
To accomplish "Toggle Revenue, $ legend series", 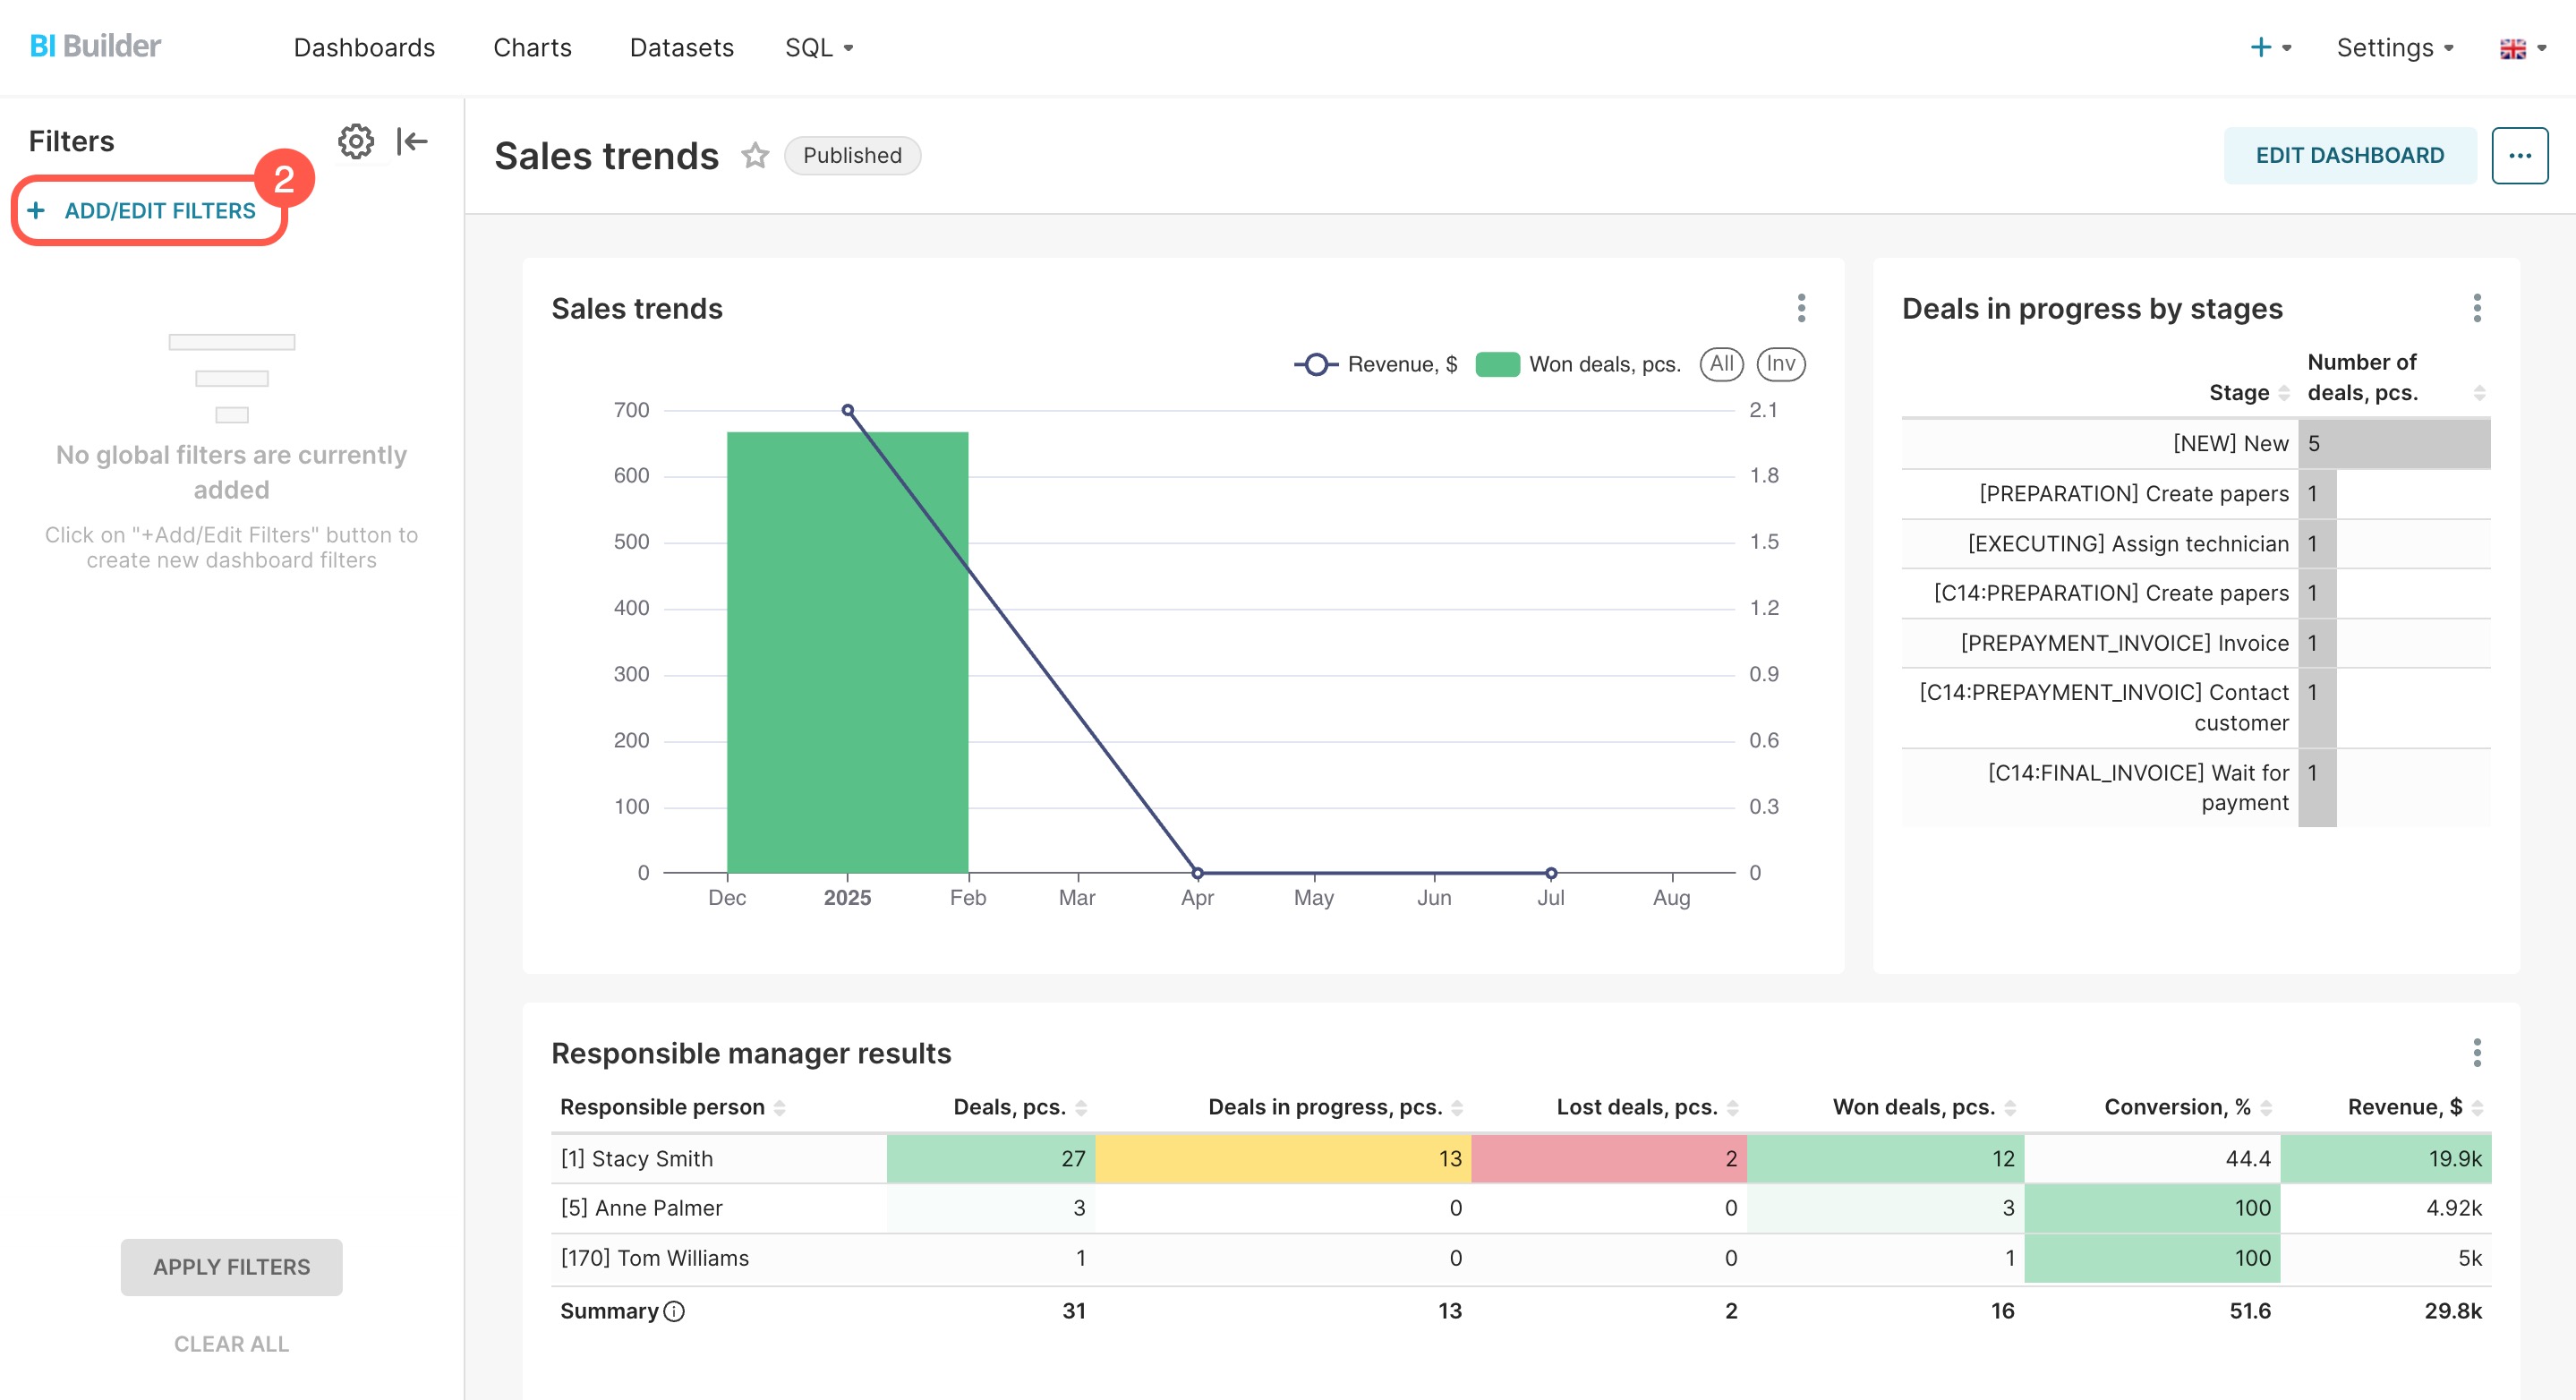I will pyautogui.click(x=1376, y=364).
